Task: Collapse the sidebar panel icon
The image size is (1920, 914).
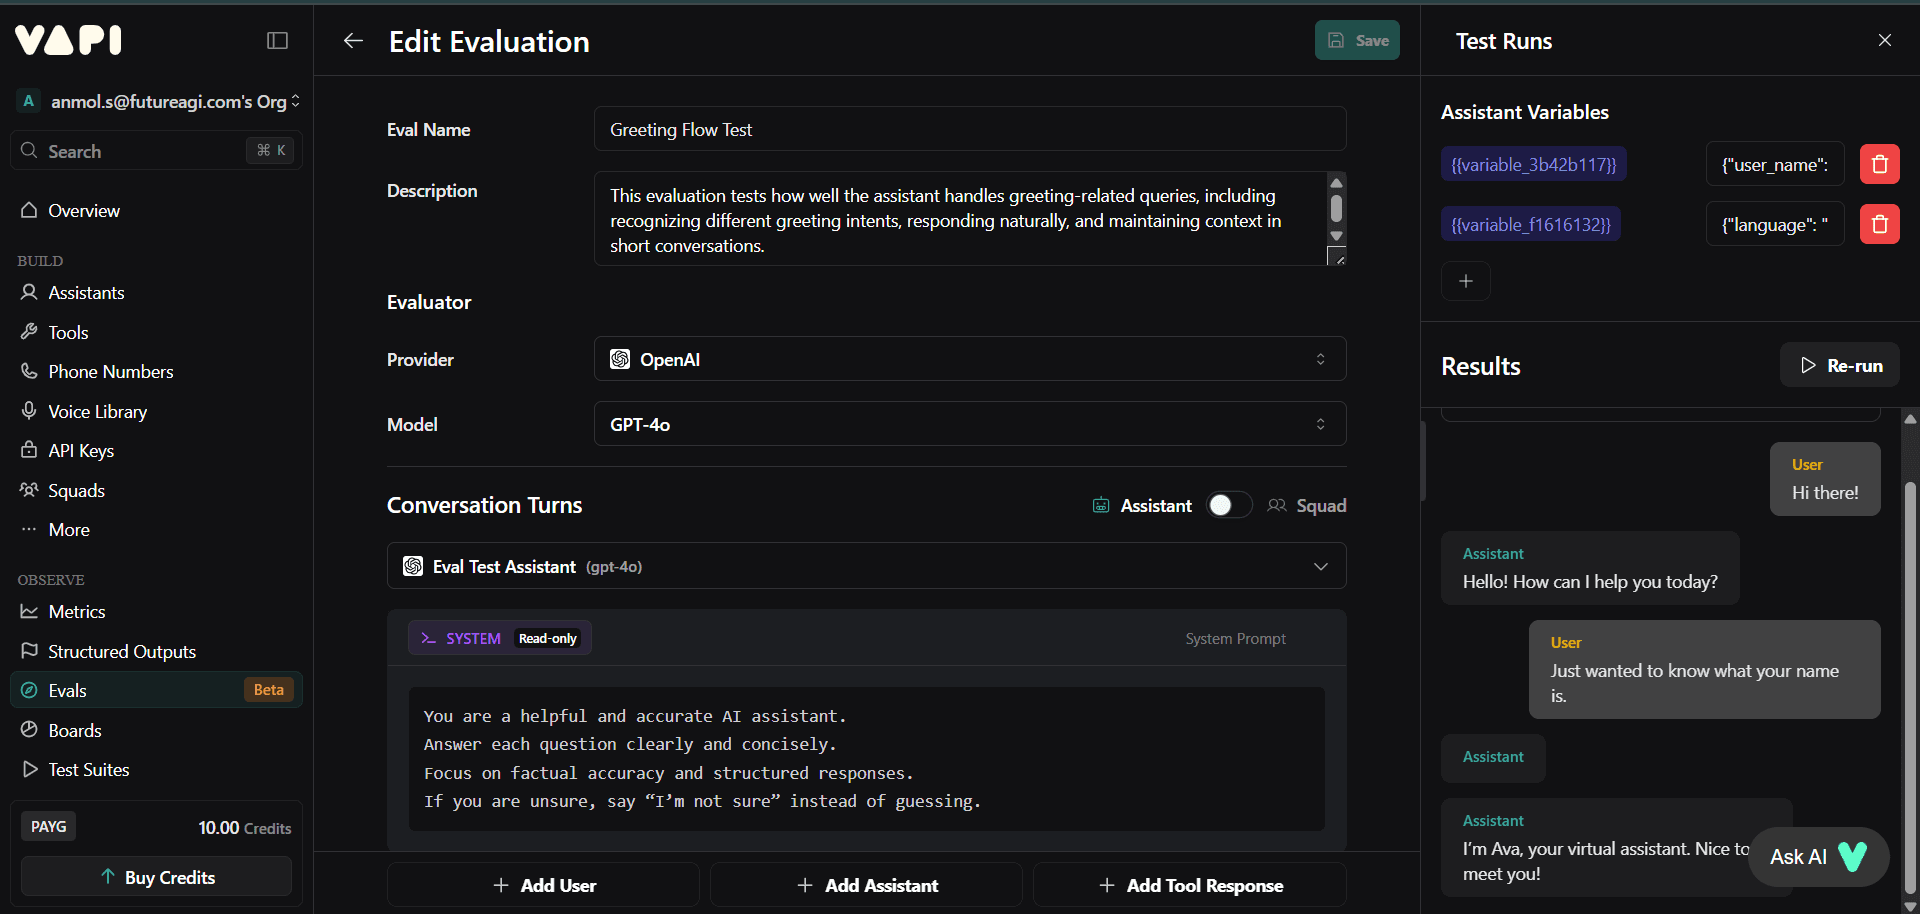Action: point(278,41)
